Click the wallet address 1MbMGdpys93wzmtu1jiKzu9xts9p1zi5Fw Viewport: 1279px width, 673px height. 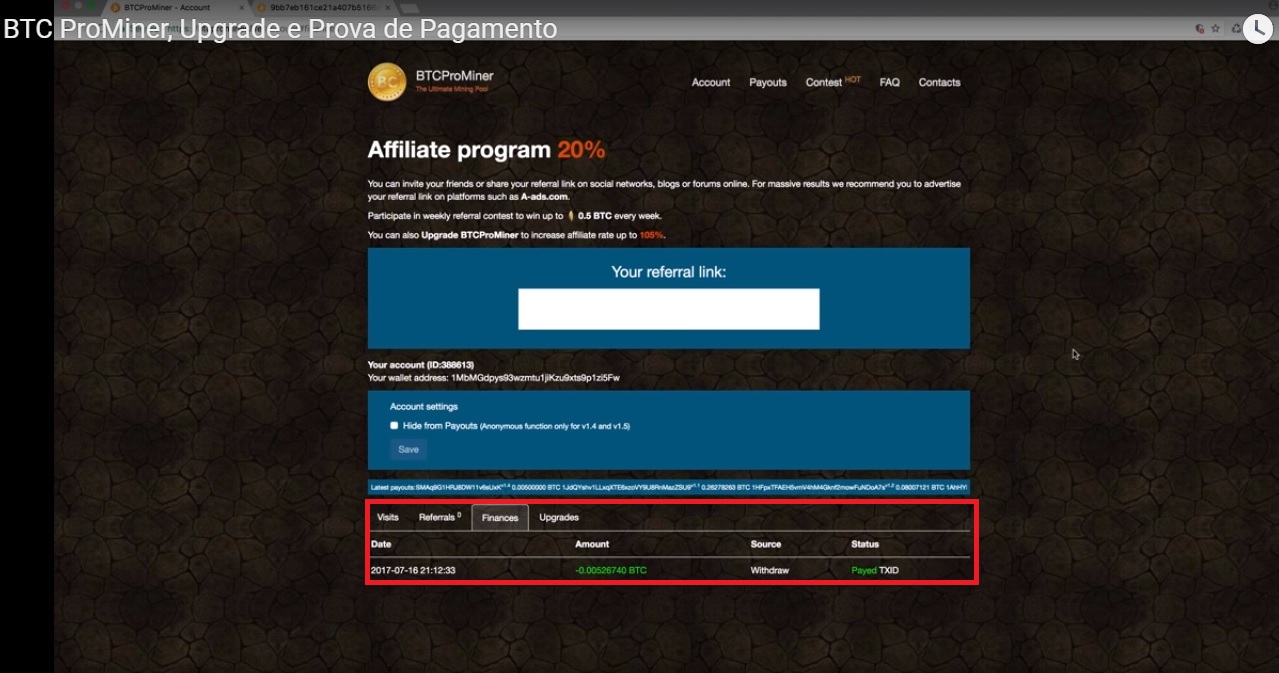pyautogui.click(x=535, y=378)
